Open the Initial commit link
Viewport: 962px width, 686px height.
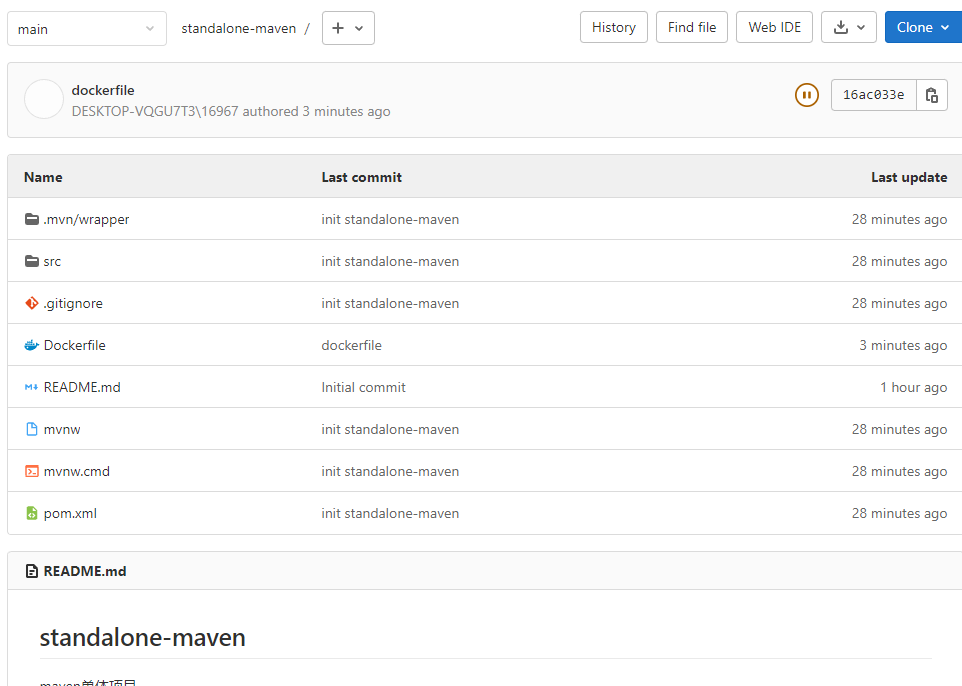[363, 387]
